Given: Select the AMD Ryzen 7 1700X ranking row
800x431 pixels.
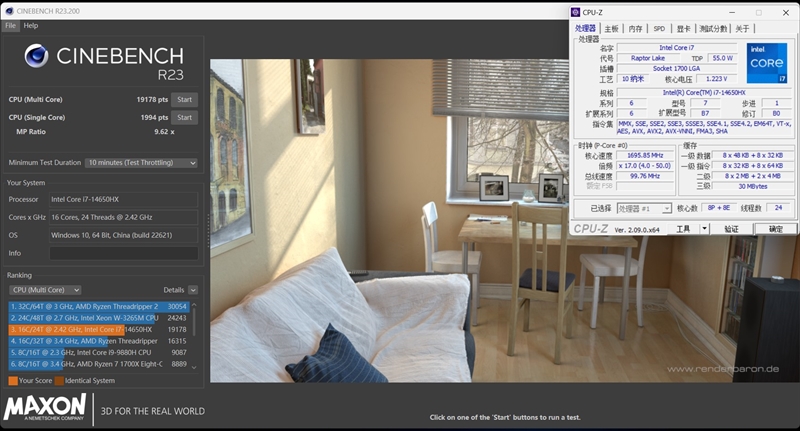Looking at the screenshot, I should point(99,364).
